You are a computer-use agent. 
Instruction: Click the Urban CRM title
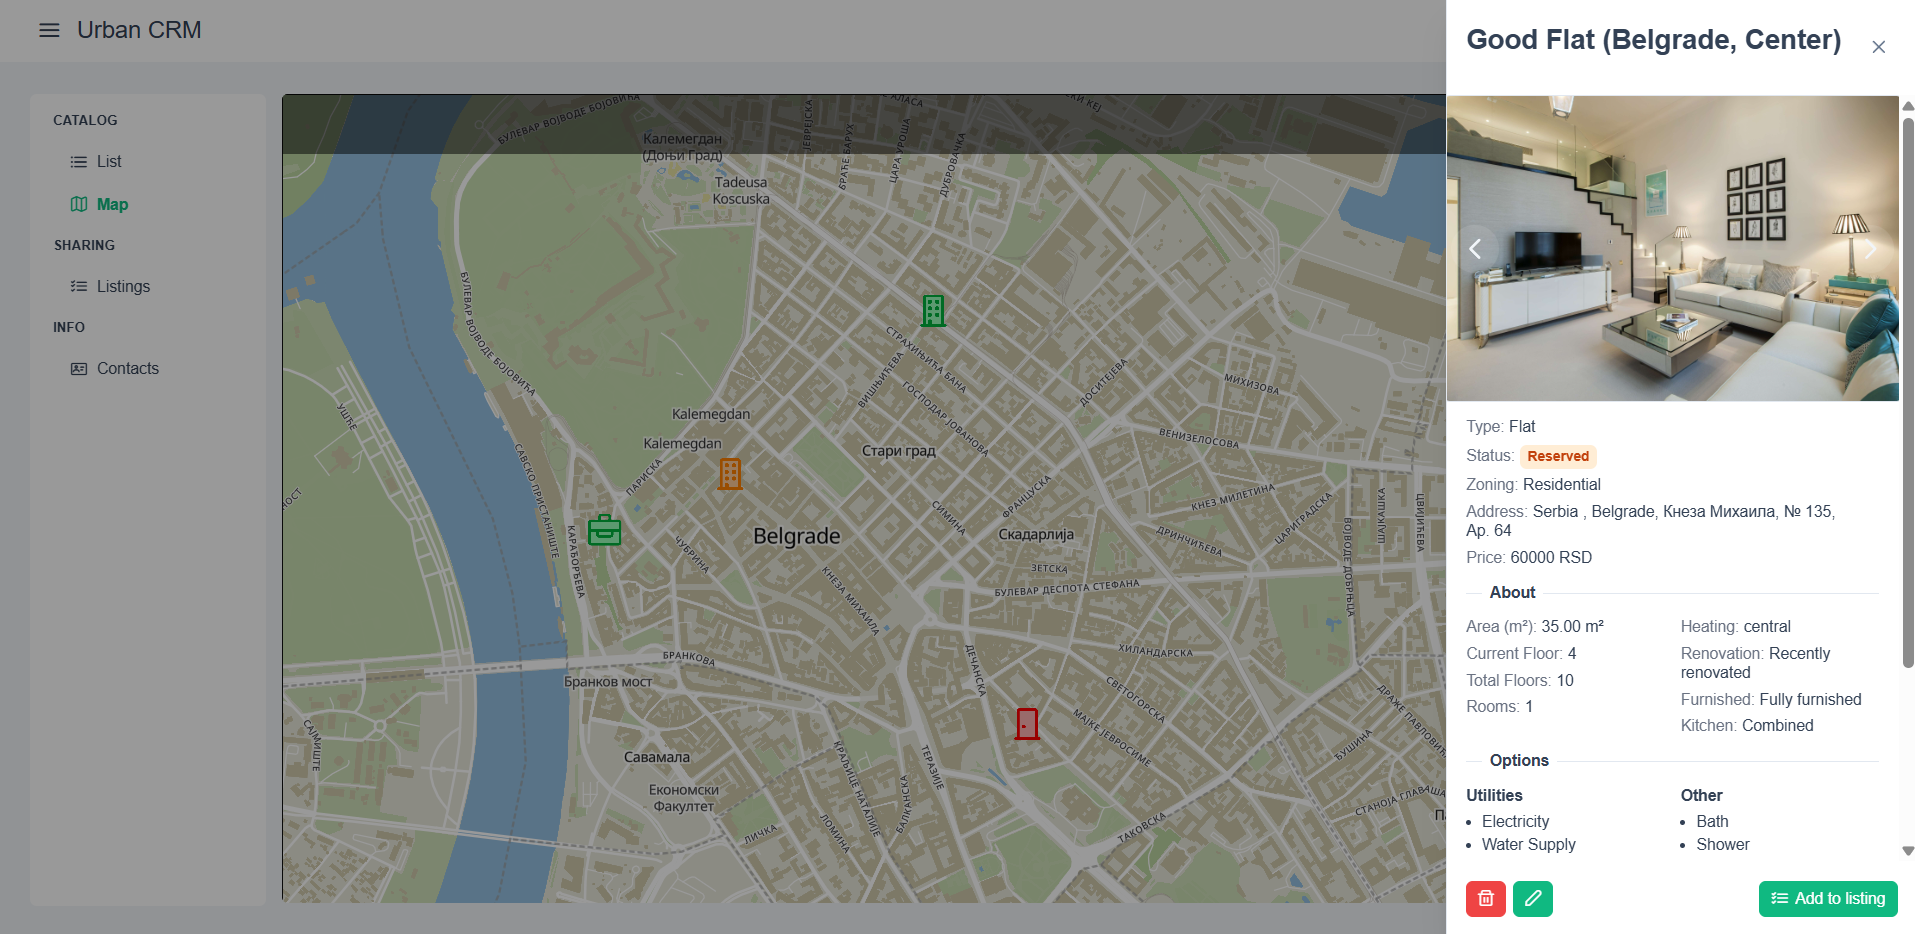pyautogui.click(x=139, y=30)
